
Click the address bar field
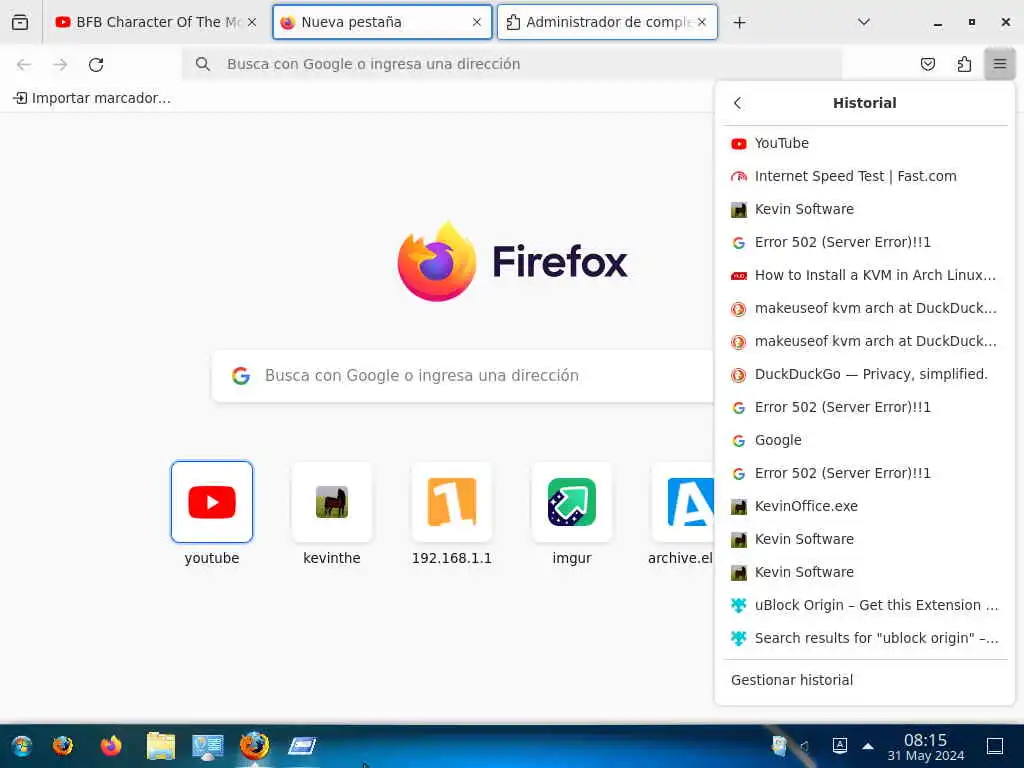coord(512,64)
